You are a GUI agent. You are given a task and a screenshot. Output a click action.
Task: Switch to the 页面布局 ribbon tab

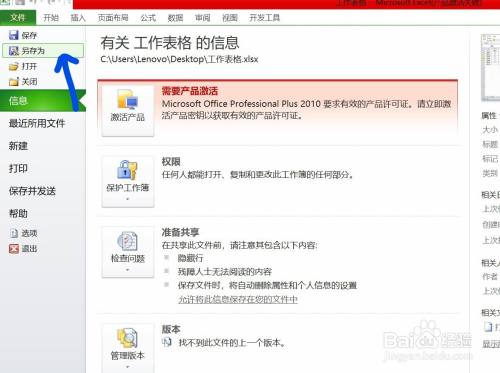[113, 18]
